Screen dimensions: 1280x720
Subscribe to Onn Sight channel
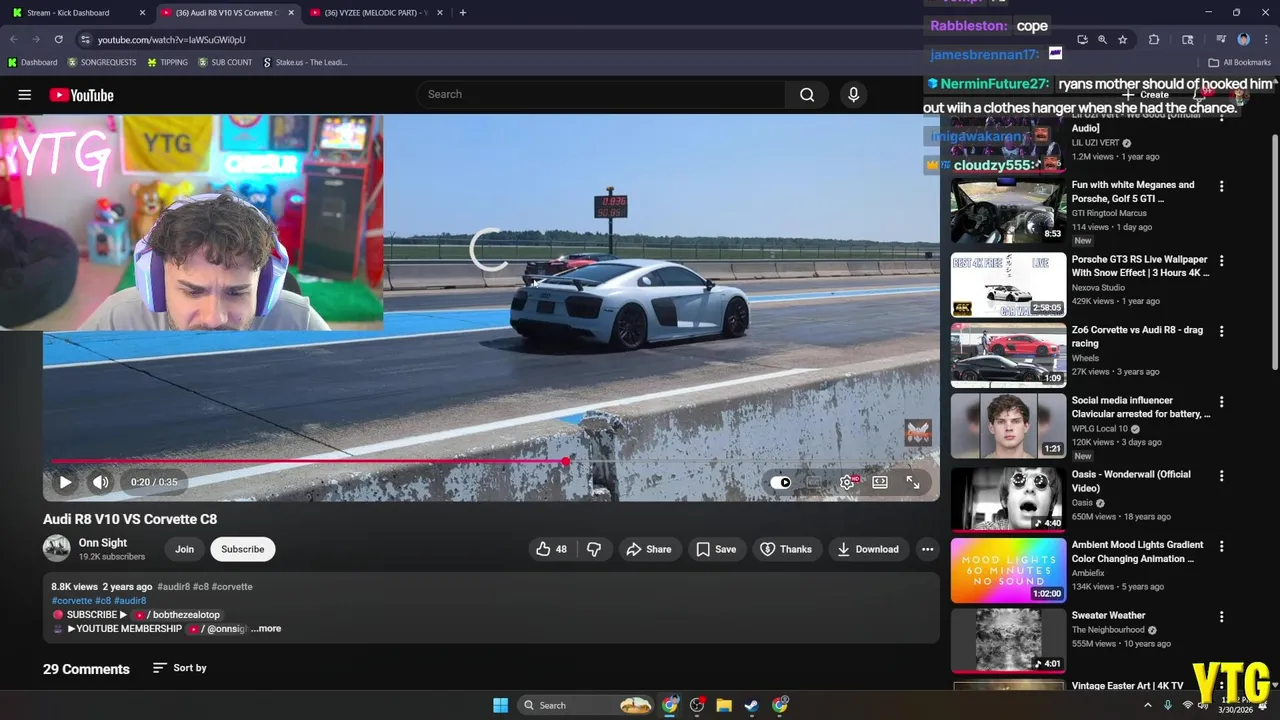[x=243, y=549]
